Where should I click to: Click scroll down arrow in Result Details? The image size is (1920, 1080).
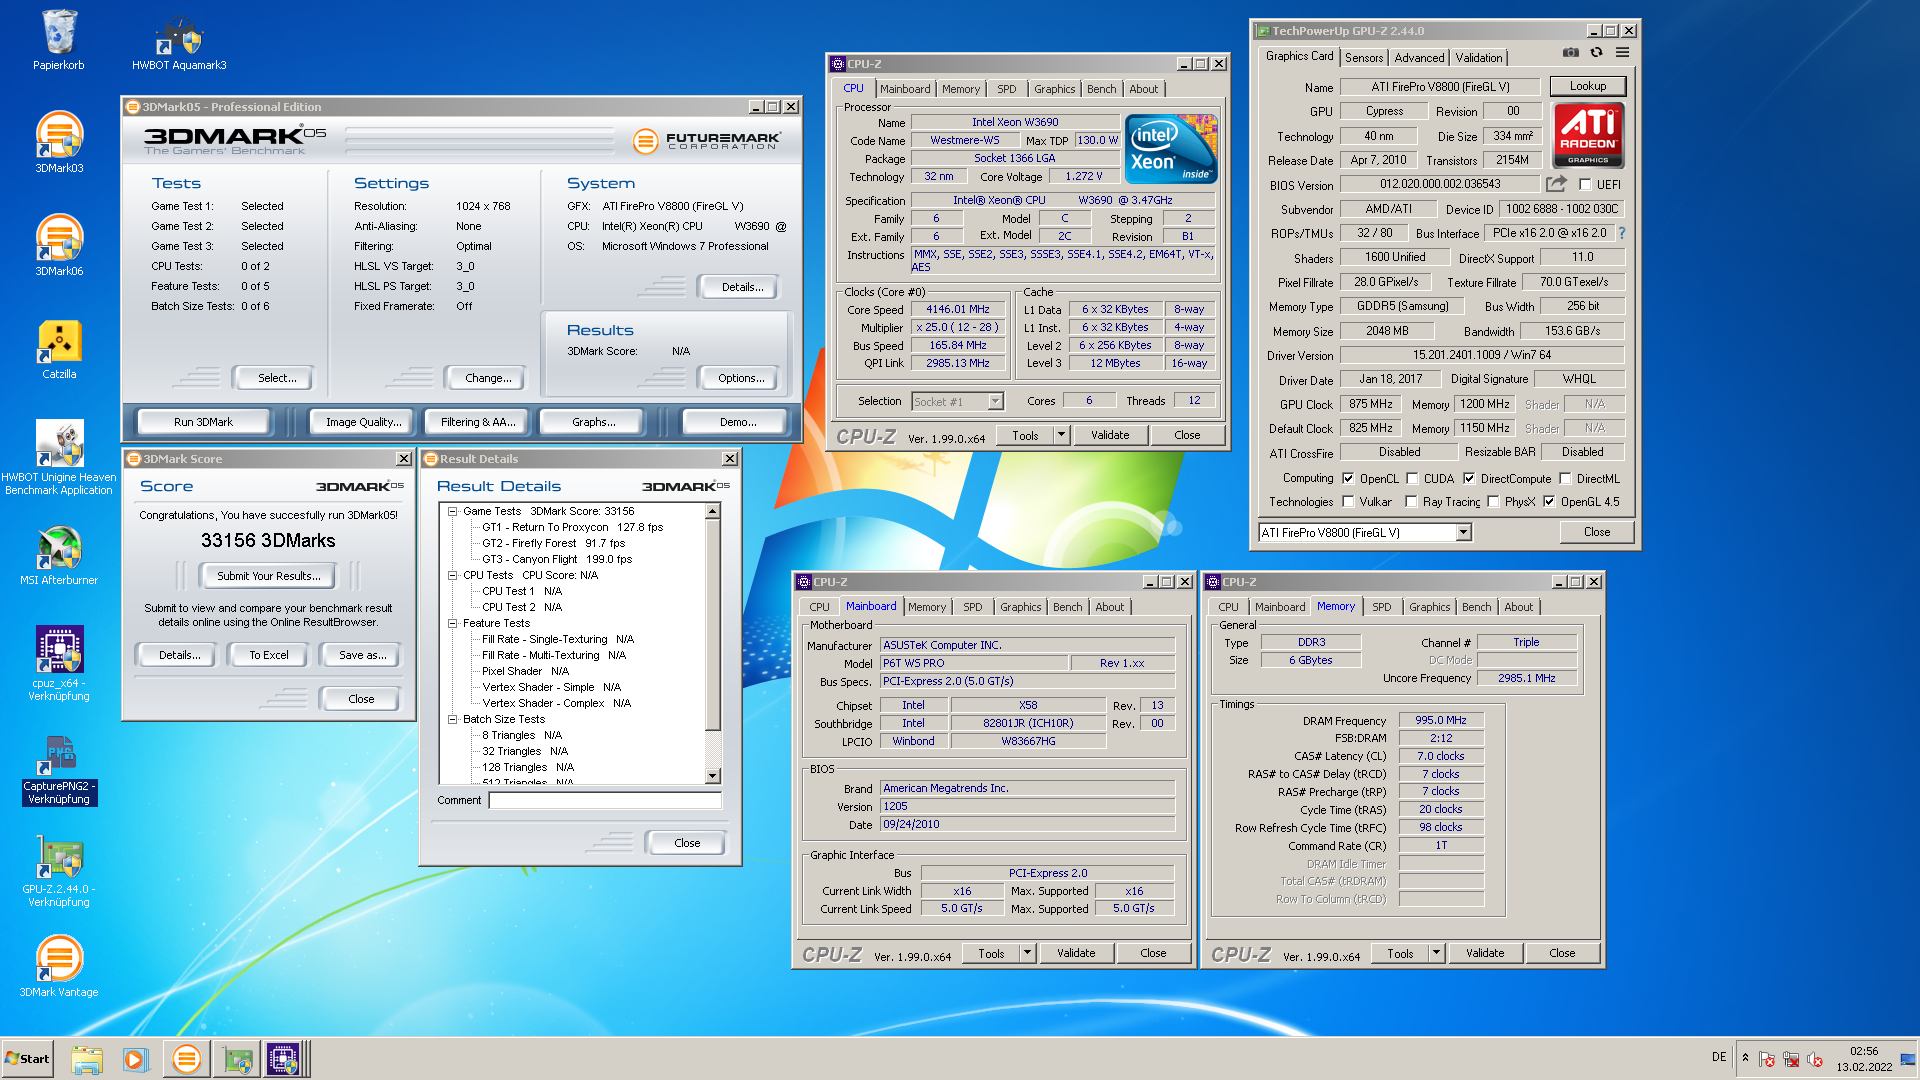[713, 776]
